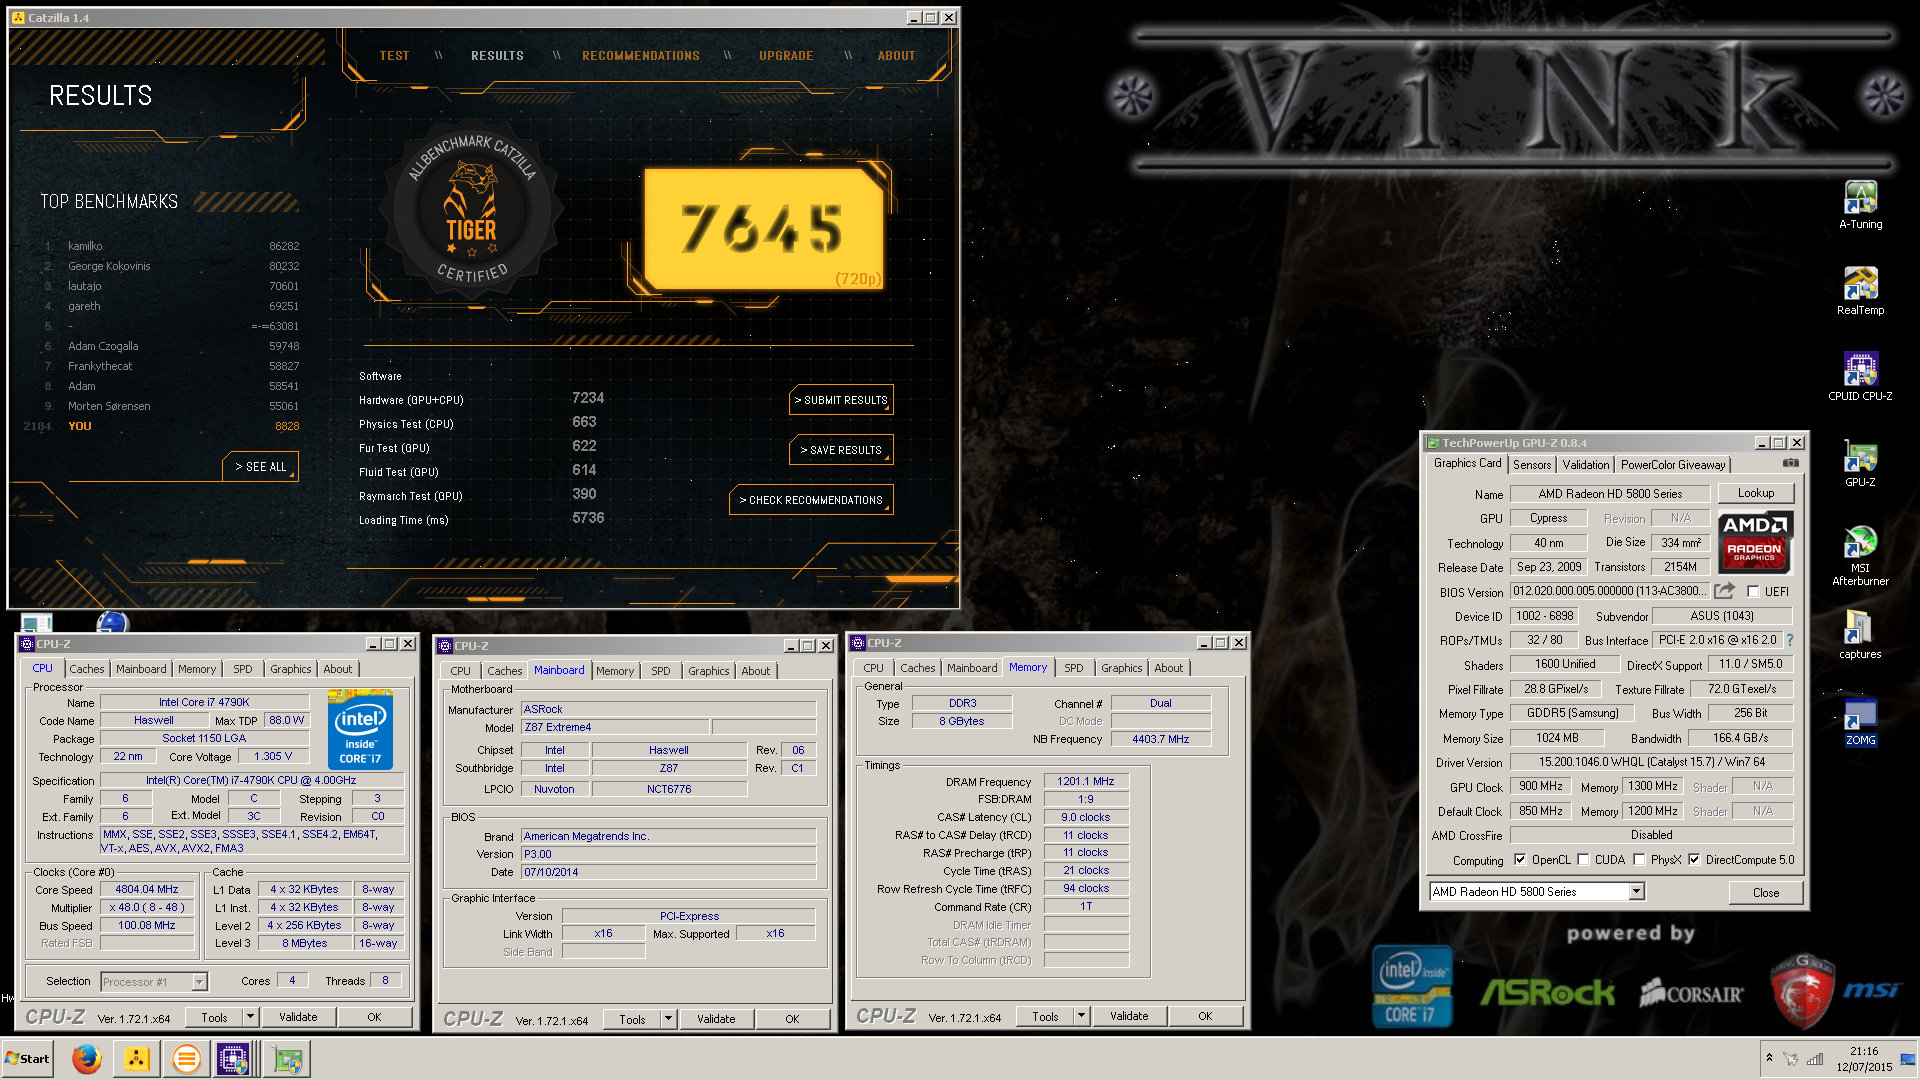1920x1080 pixels.
Task: Click the Close button in GPU-Z
Action: (1766, 893)
